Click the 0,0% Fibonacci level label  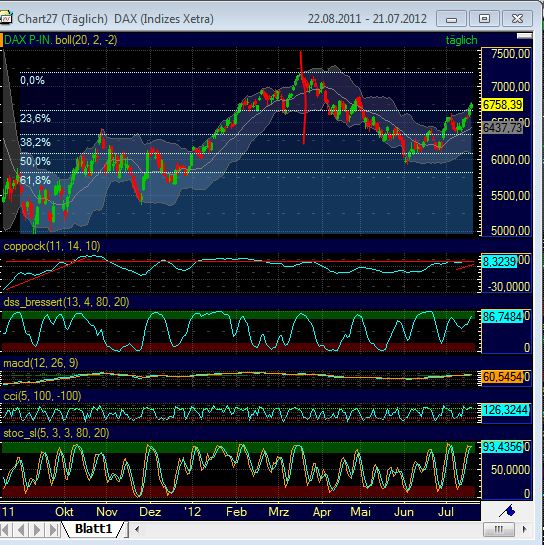pos(32,81)
